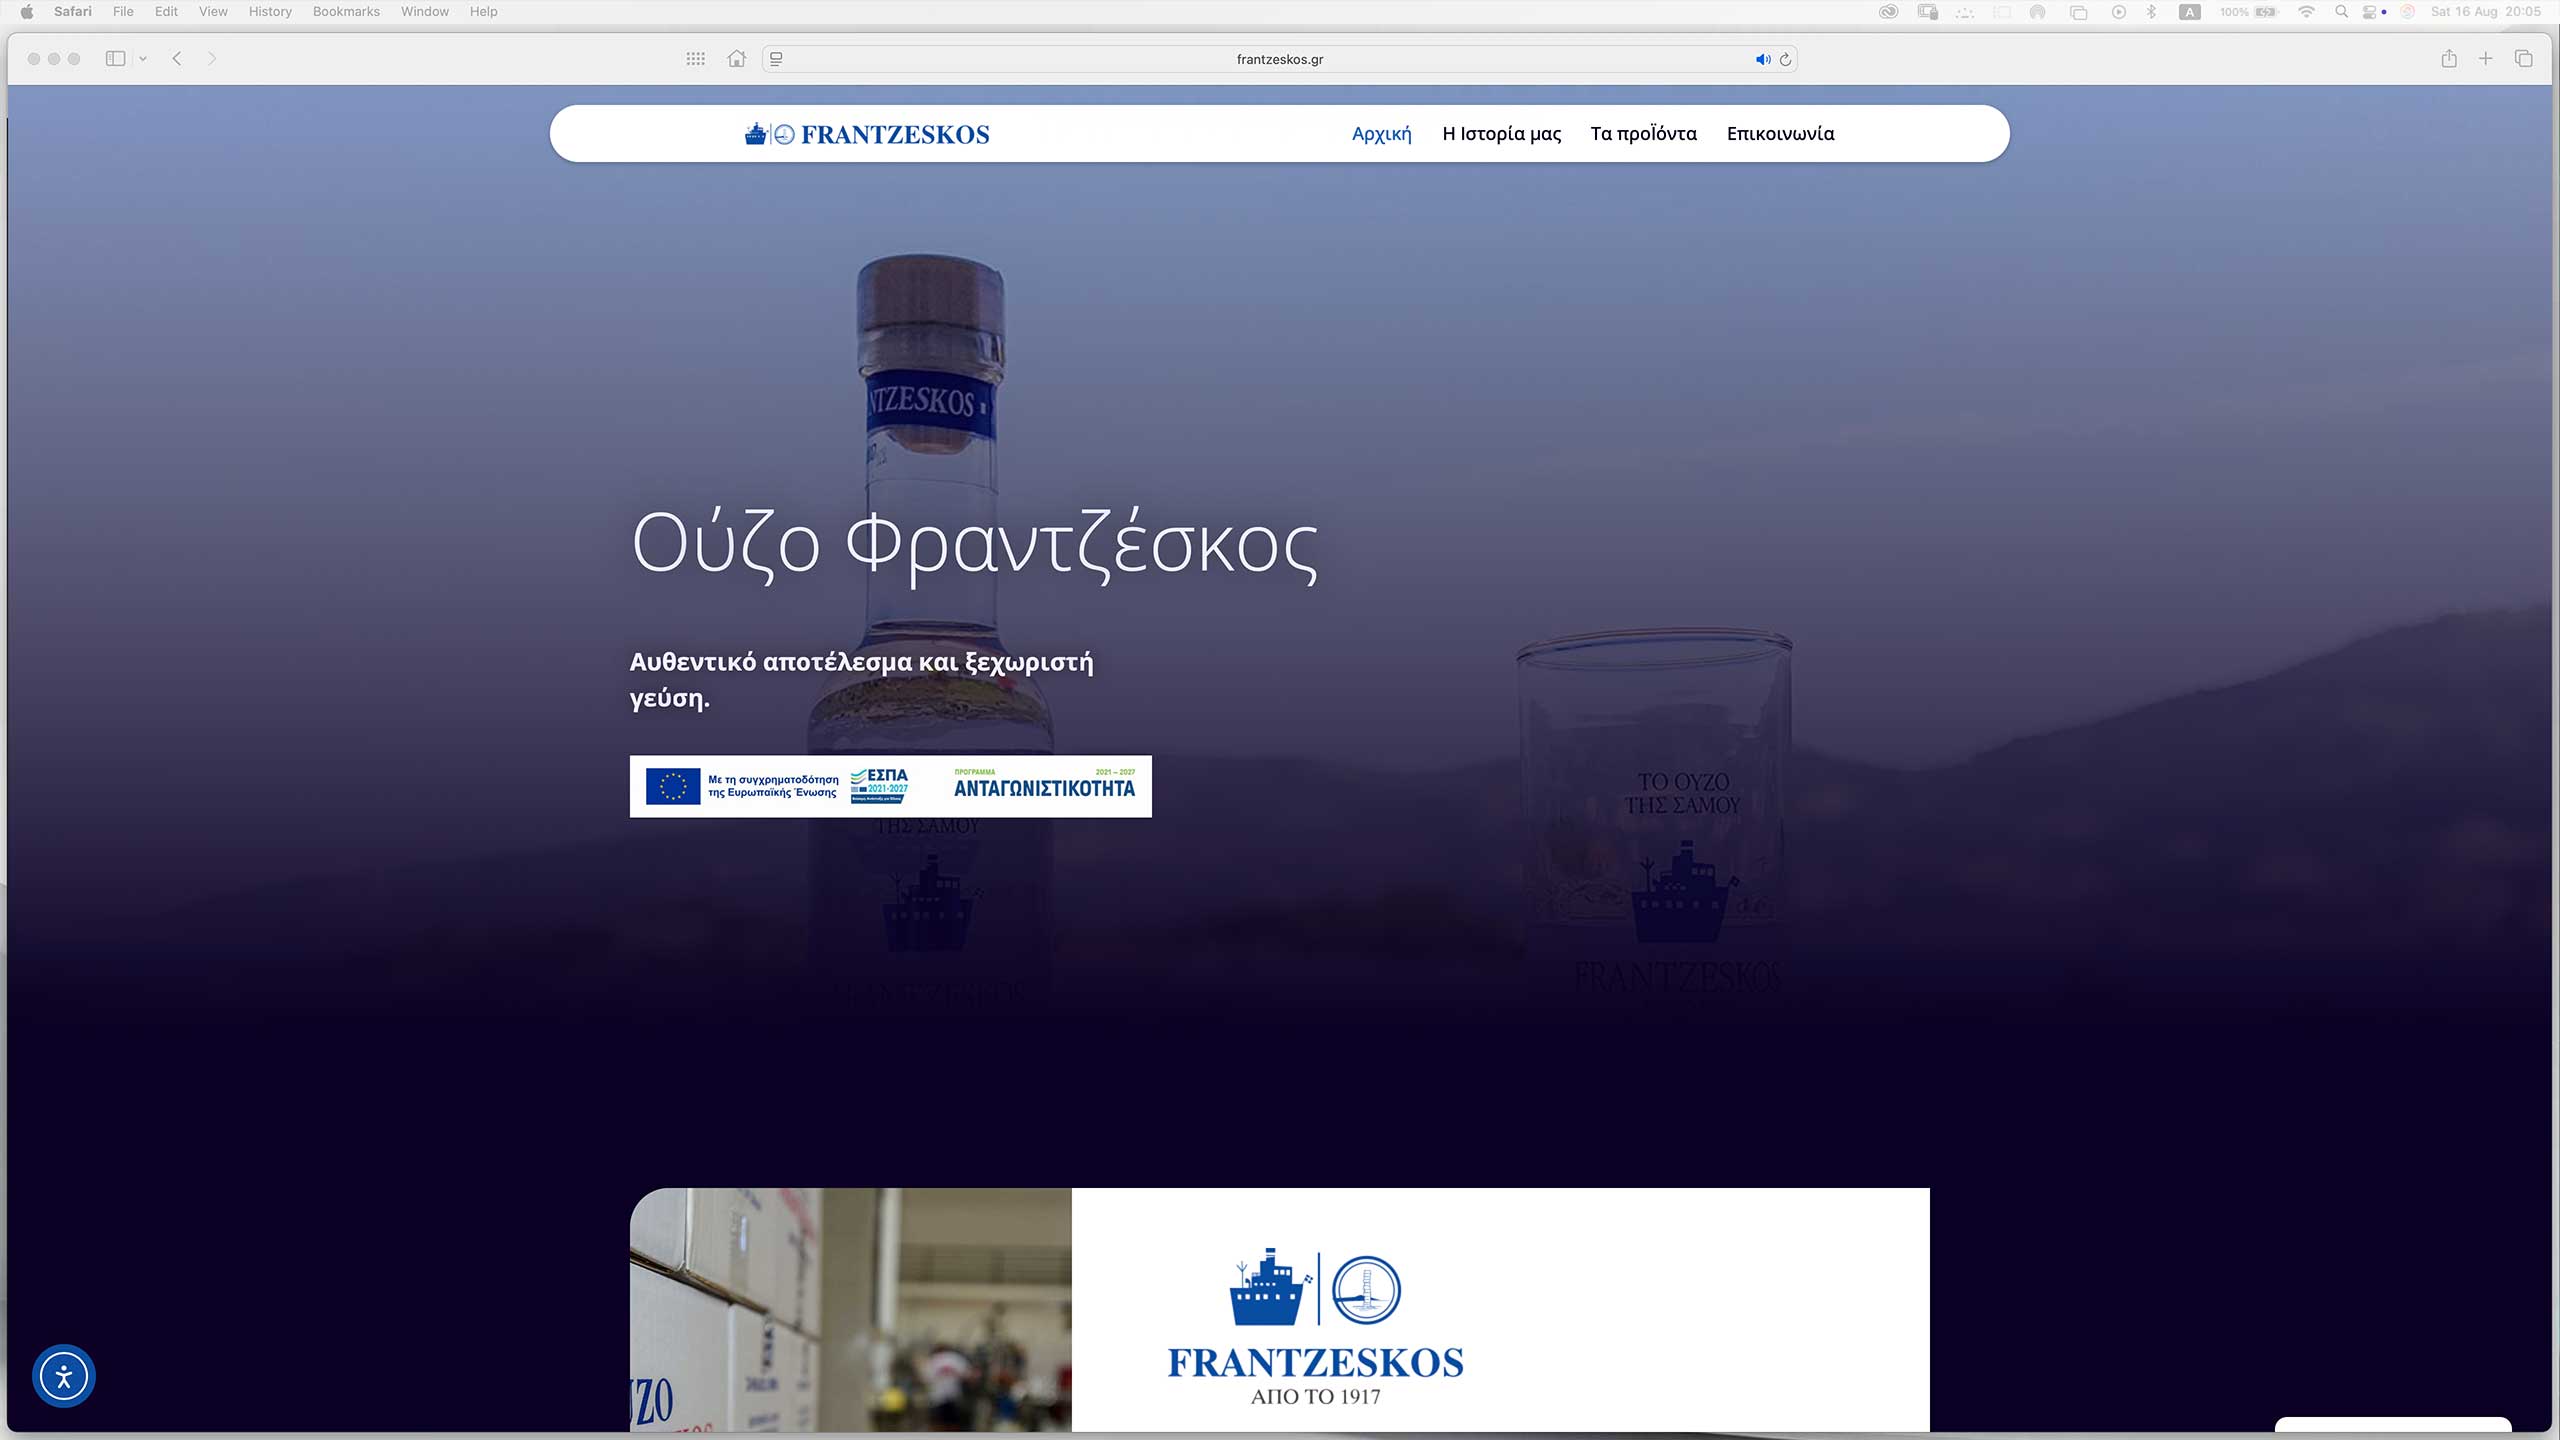
Task: Click the Creative Cloud menu bar icon
Action: (x=1888, y=12)
